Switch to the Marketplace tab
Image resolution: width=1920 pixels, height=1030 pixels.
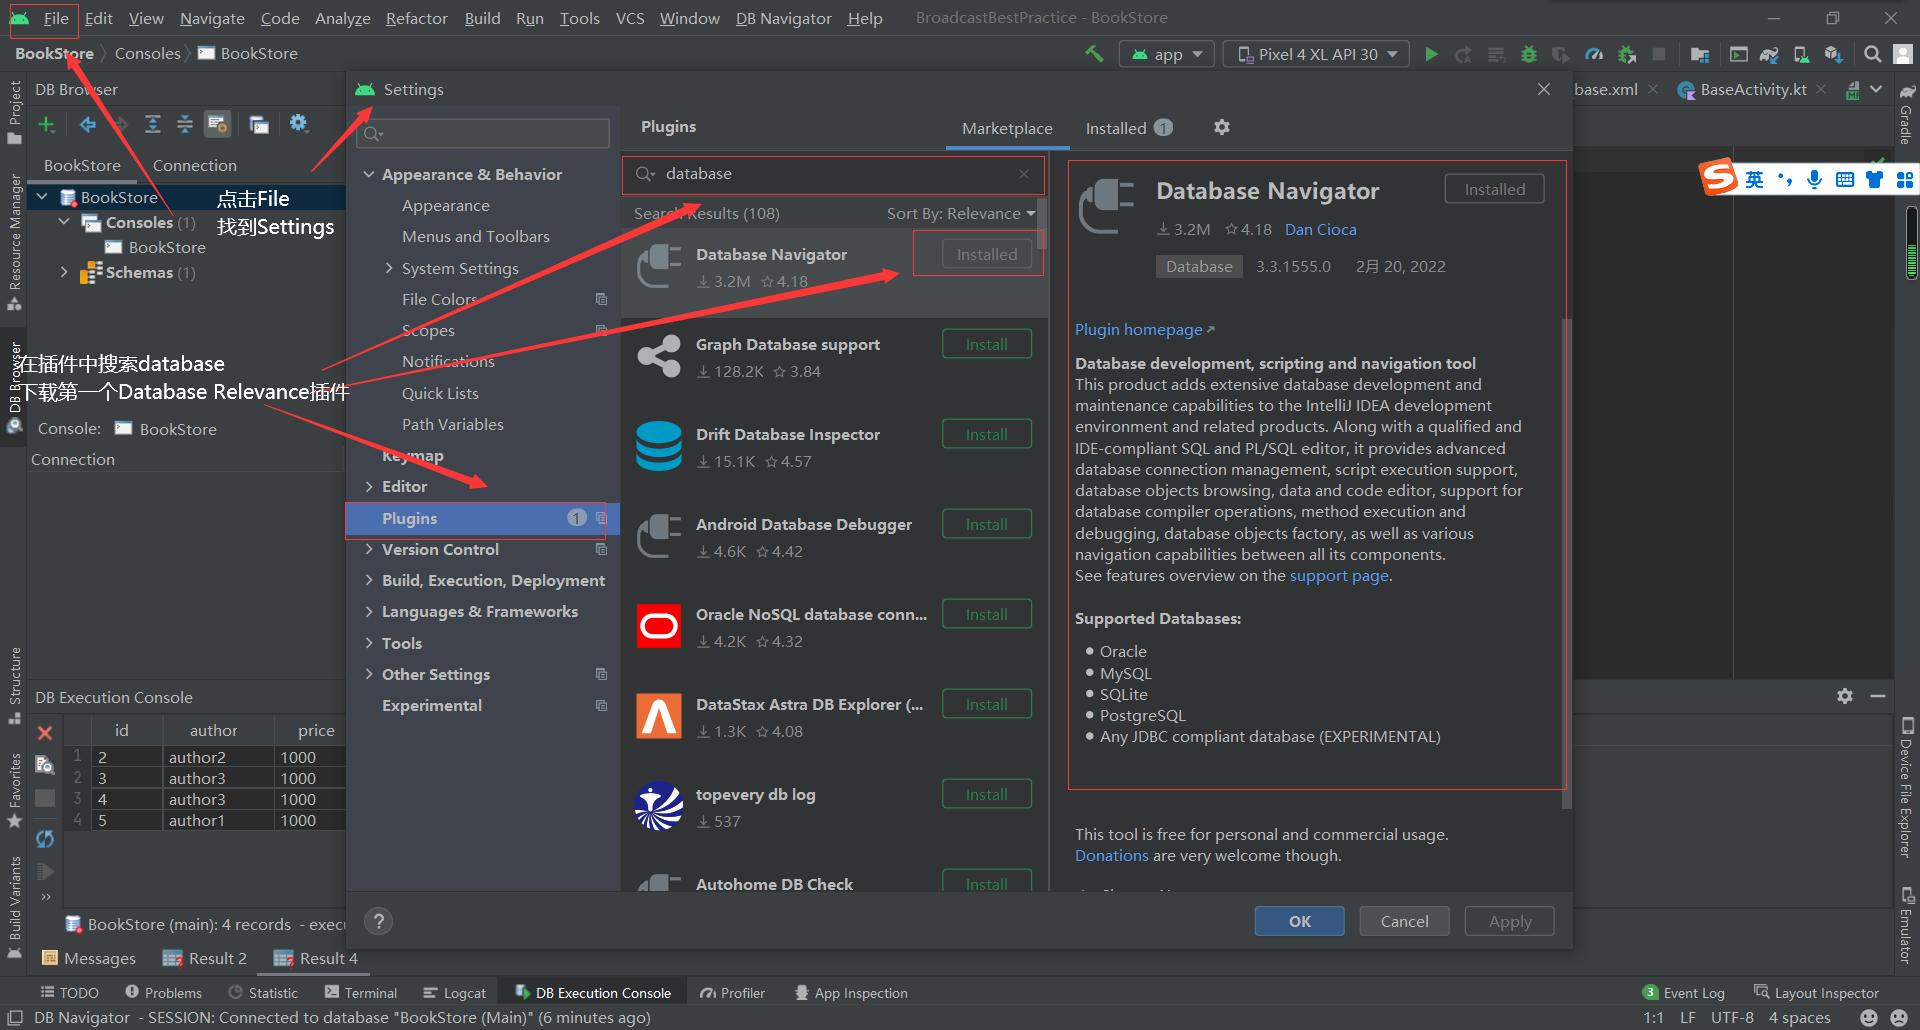pyautogui.click(x=1007, y=128)
